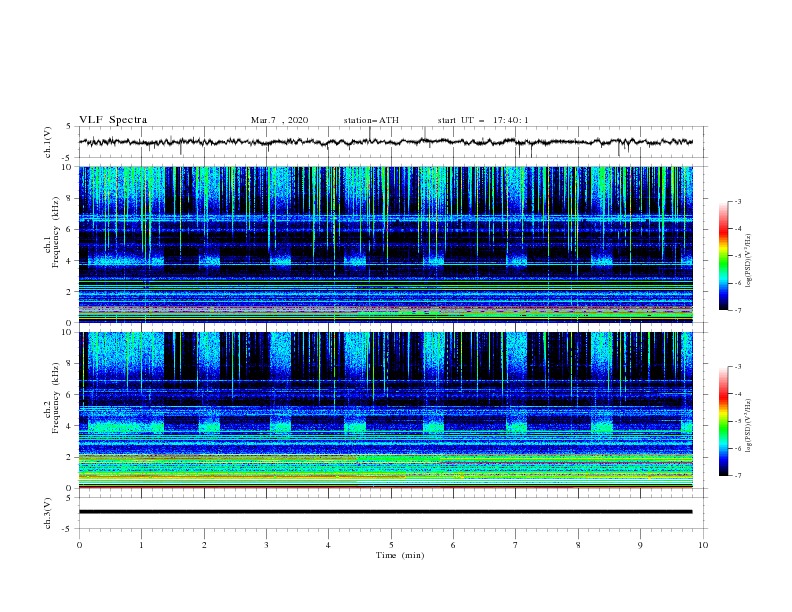
Task: Click the "ch.1(V)" axis label
Action: (x=48, y=142)
